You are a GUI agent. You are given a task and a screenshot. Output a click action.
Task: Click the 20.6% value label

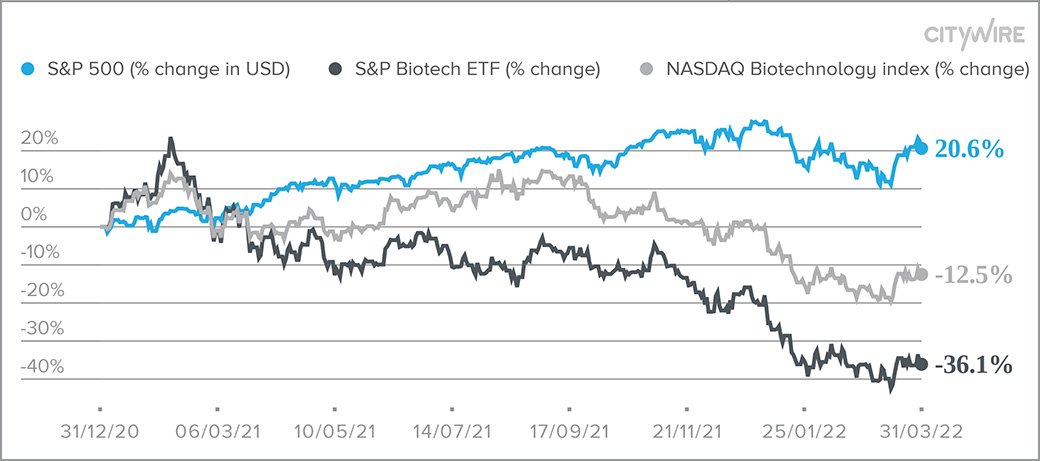(x=969, y=149)
